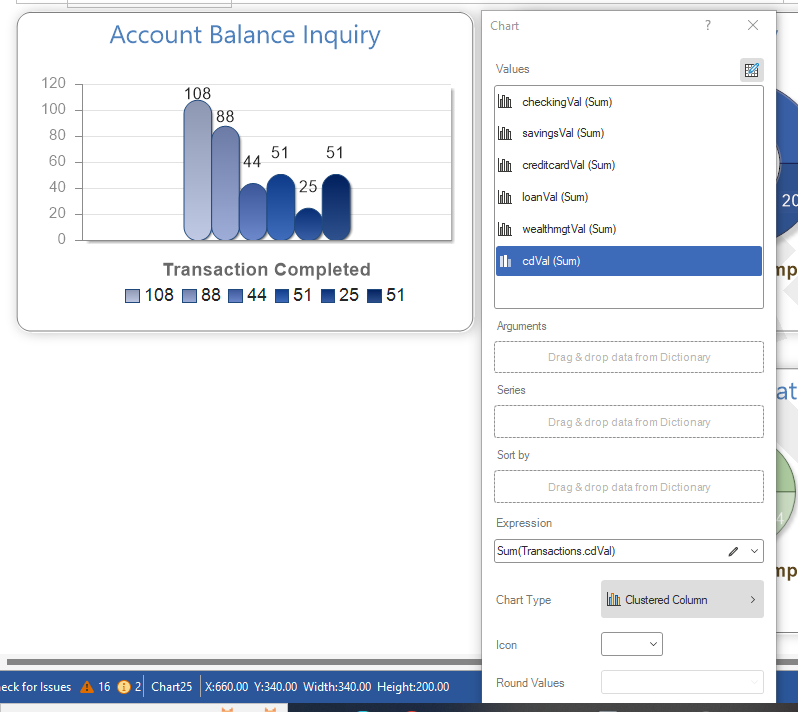Screen dimensions: 798x712
Task: Click the 25 bar in the chart
Action: click(x=308, y=224)
